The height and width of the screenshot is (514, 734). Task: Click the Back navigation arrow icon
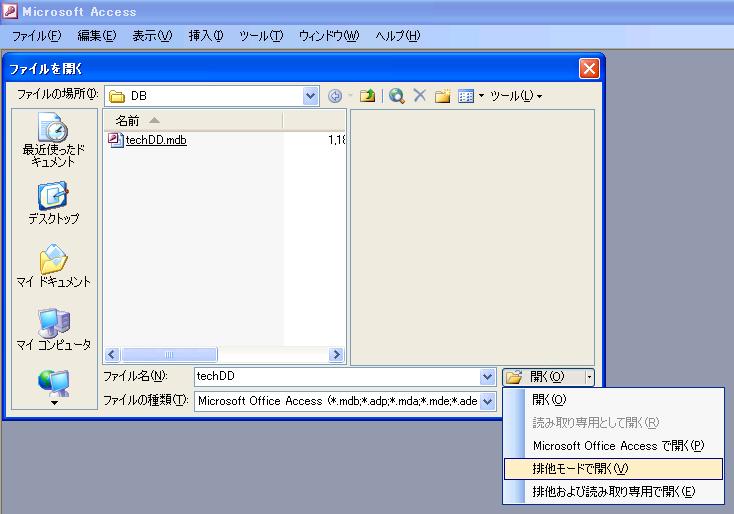(335, 96)
